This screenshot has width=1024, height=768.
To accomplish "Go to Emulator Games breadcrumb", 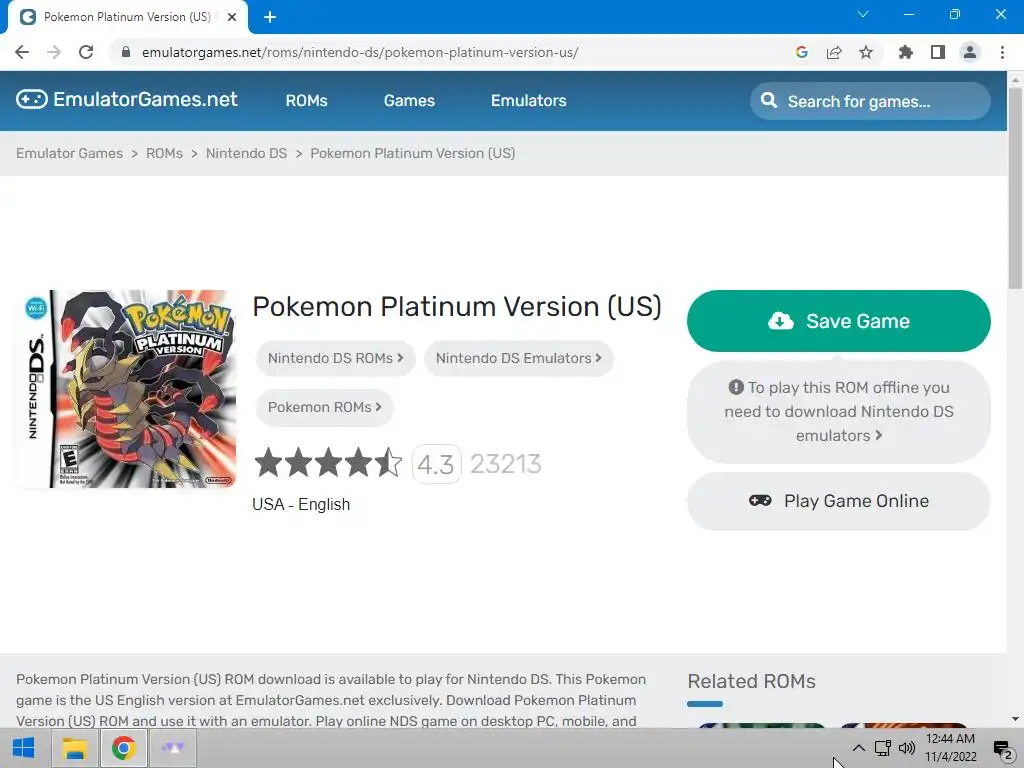I will point(69,153).
